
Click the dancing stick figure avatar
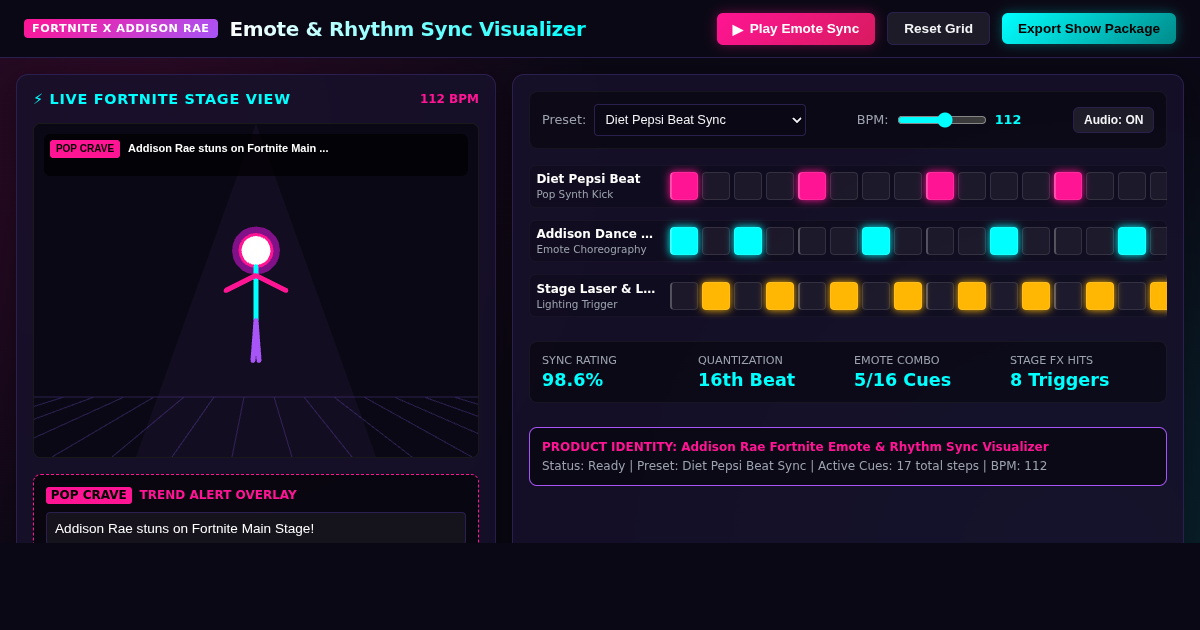tap(256, 294)
